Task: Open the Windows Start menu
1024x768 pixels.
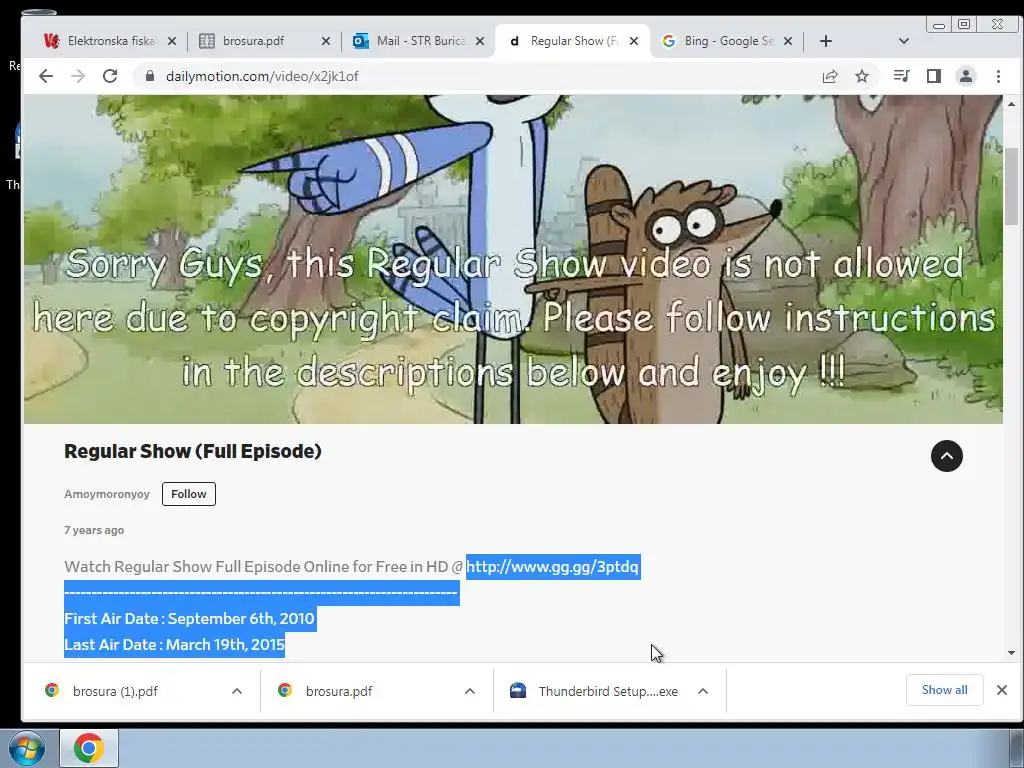Action: (x=26, y=748)
